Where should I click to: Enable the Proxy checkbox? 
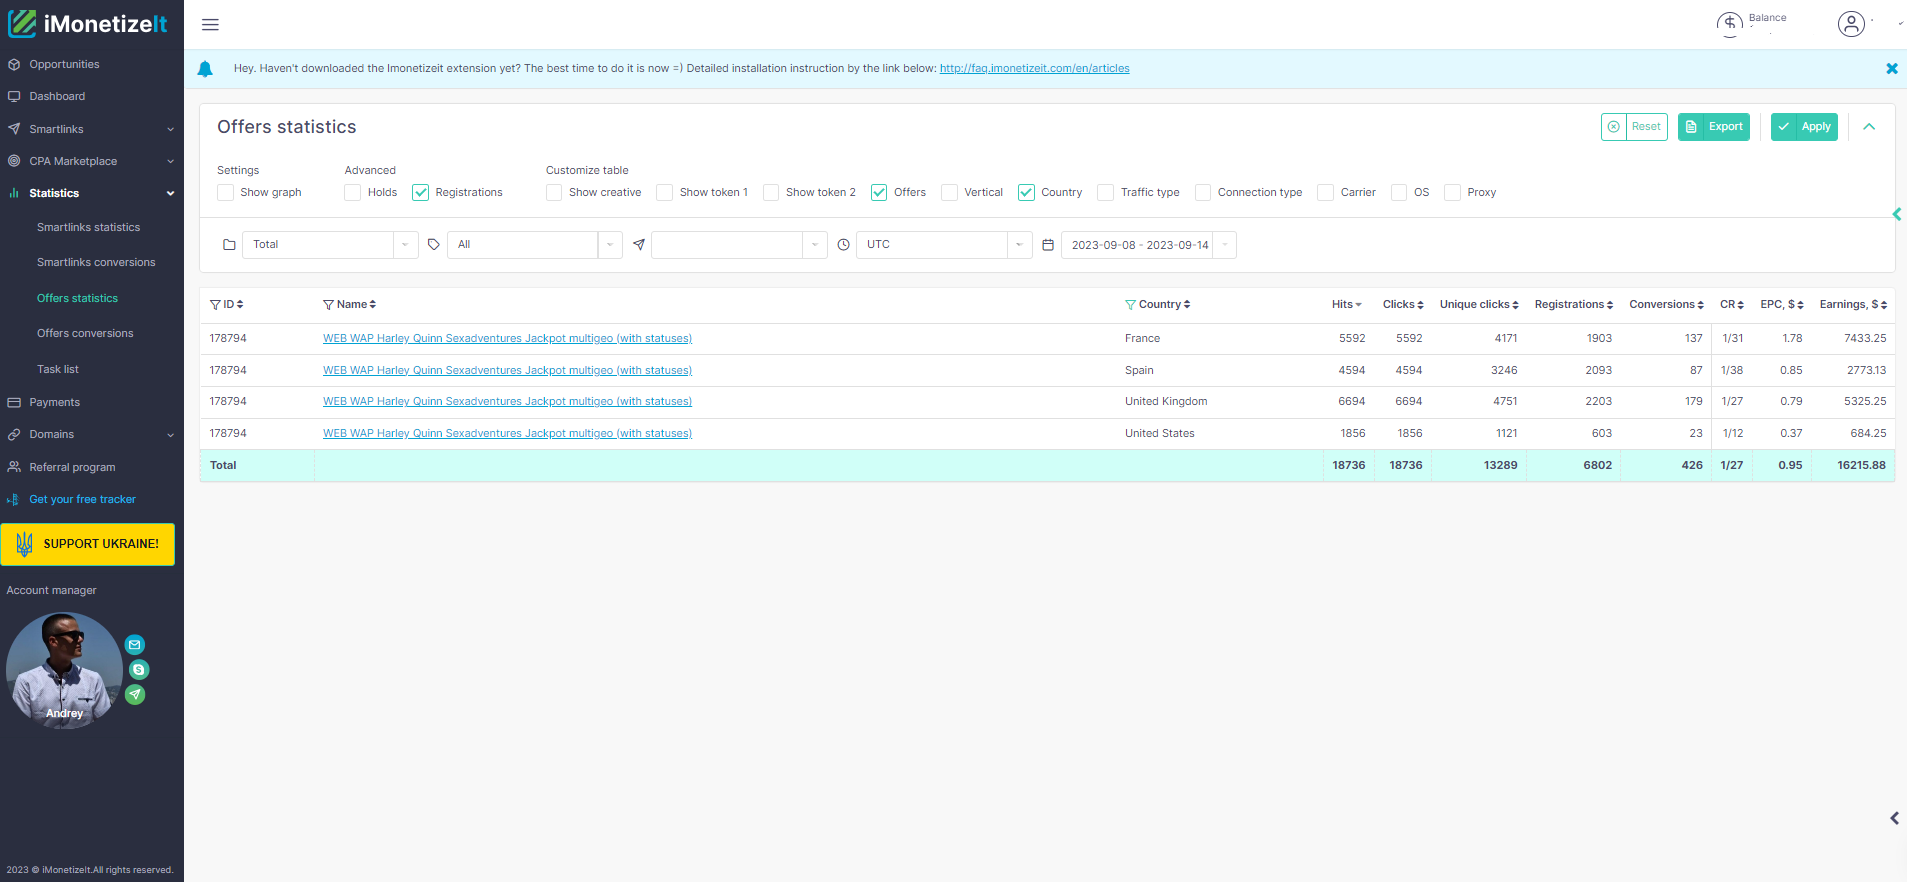pos(1452,193)
